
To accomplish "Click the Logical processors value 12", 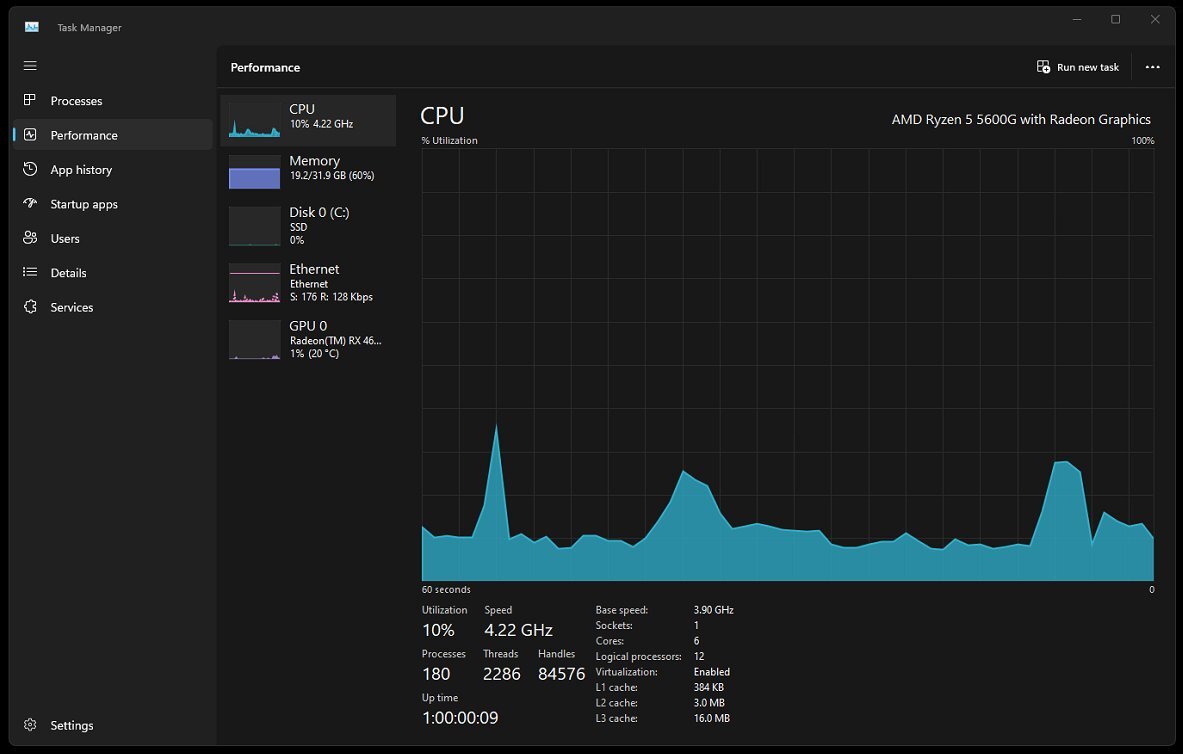I will tap(699, 657).
